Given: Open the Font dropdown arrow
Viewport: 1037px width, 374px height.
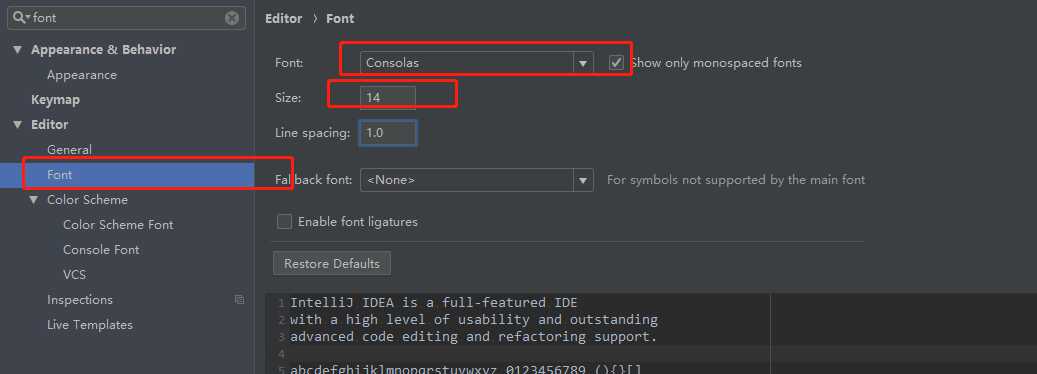Looking at the screenshot, I should click(583, 63).
